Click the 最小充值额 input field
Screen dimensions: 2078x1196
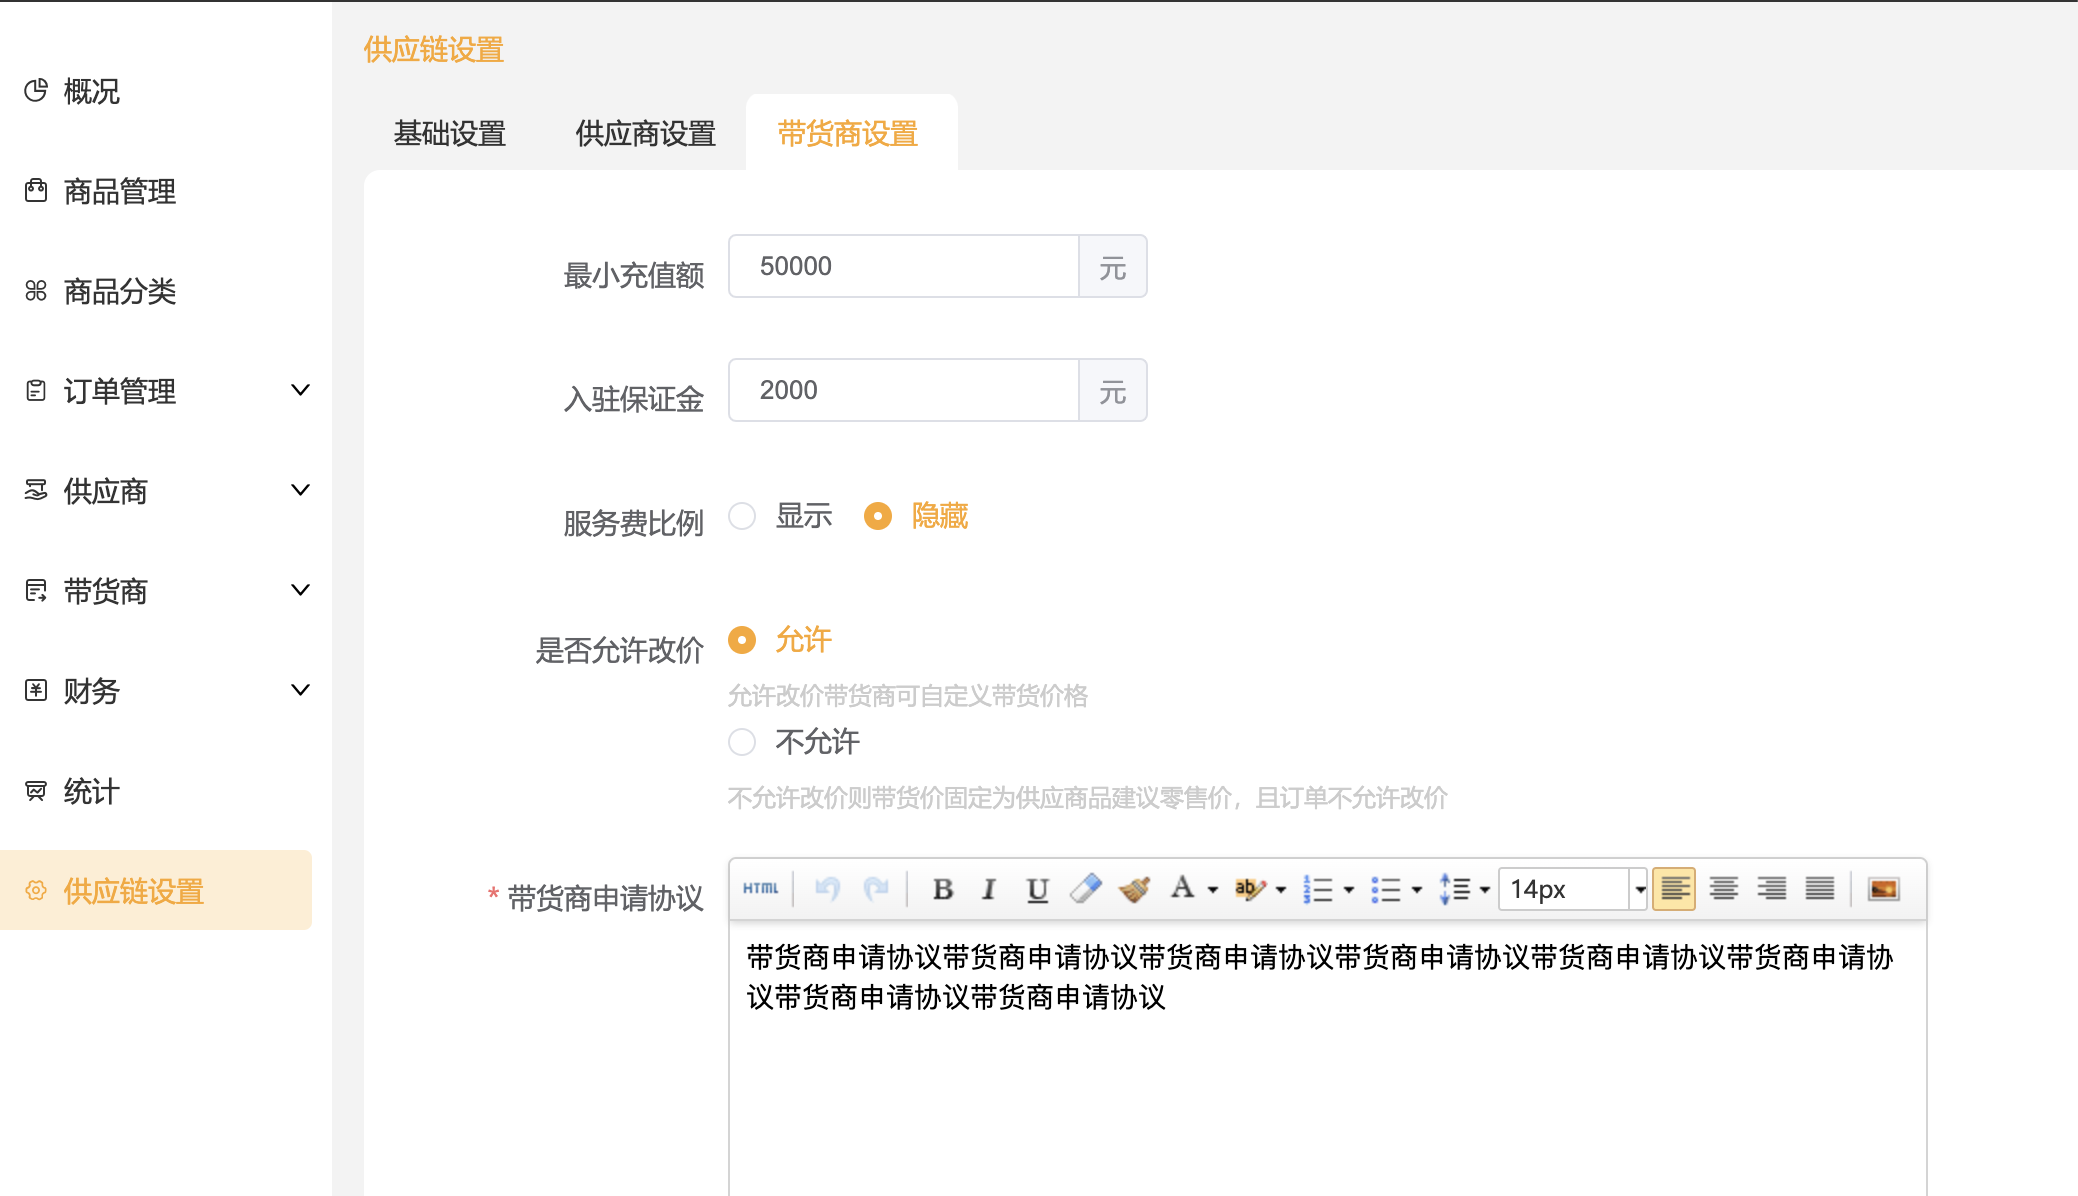coord(903,266)
